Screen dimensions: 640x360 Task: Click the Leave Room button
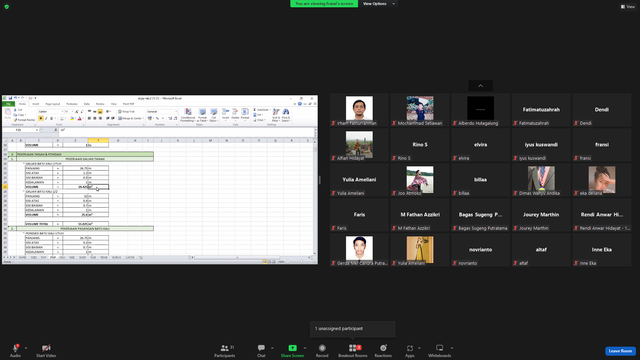coord(620,351)
